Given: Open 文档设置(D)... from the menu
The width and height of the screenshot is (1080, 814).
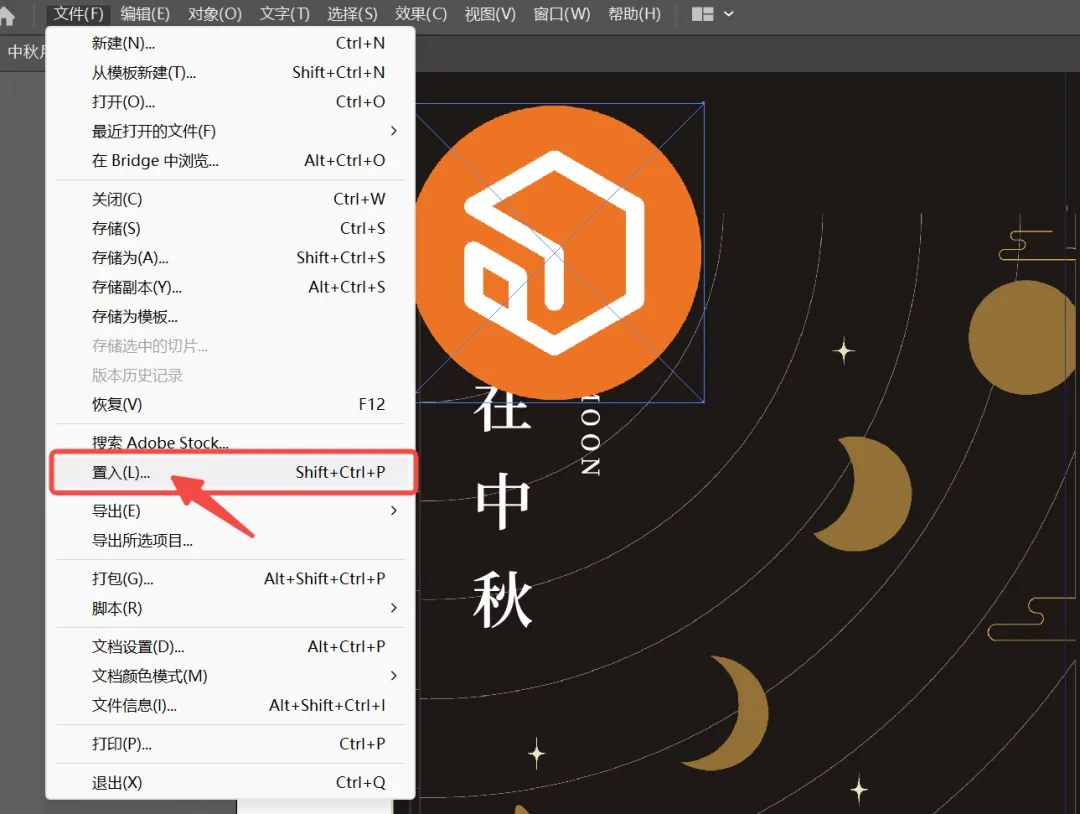Looking at the screenshot, I should [x=231, y=647].
